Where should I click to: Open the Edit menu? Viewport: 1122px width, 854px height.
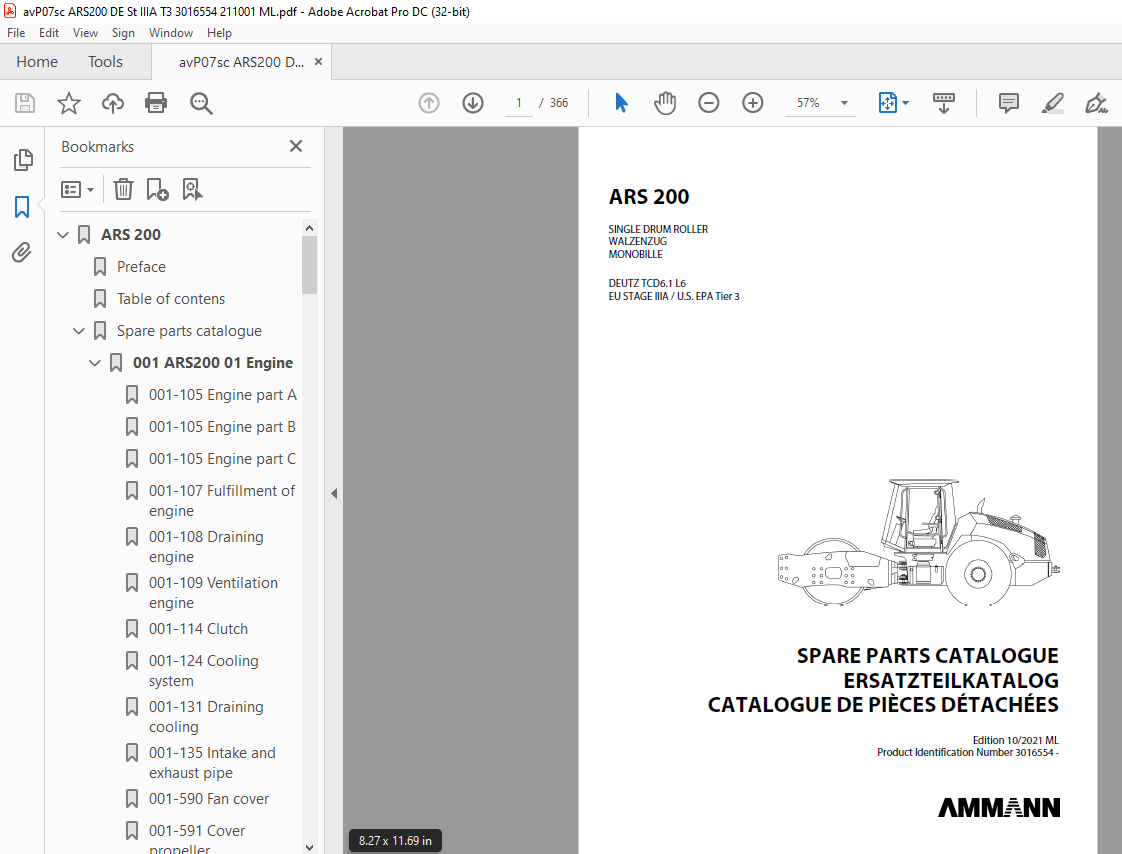49,33
